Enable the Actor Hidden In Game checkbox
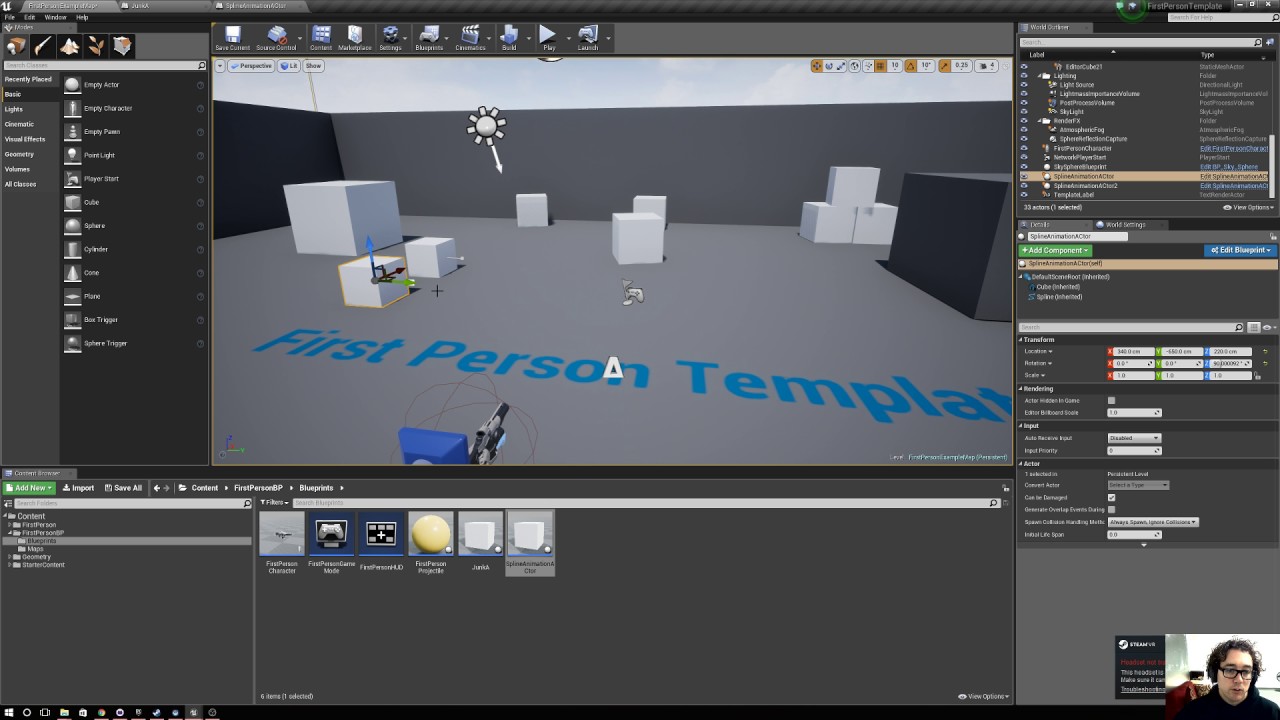 point(1111,401)
